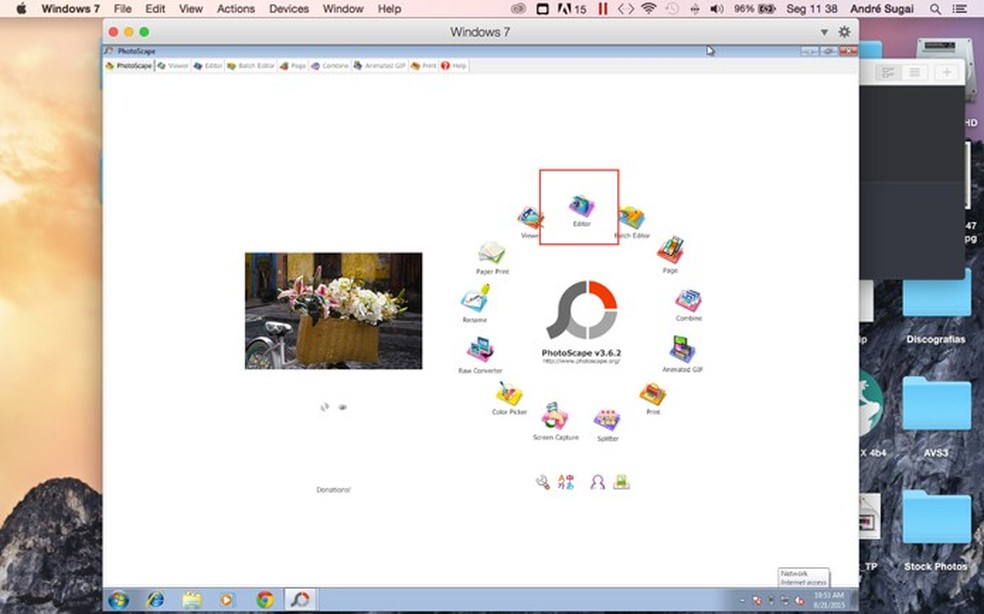This screenshot has height=614, width=984.
Task: Click the language icon below the circle
Action: coord(566,482)
